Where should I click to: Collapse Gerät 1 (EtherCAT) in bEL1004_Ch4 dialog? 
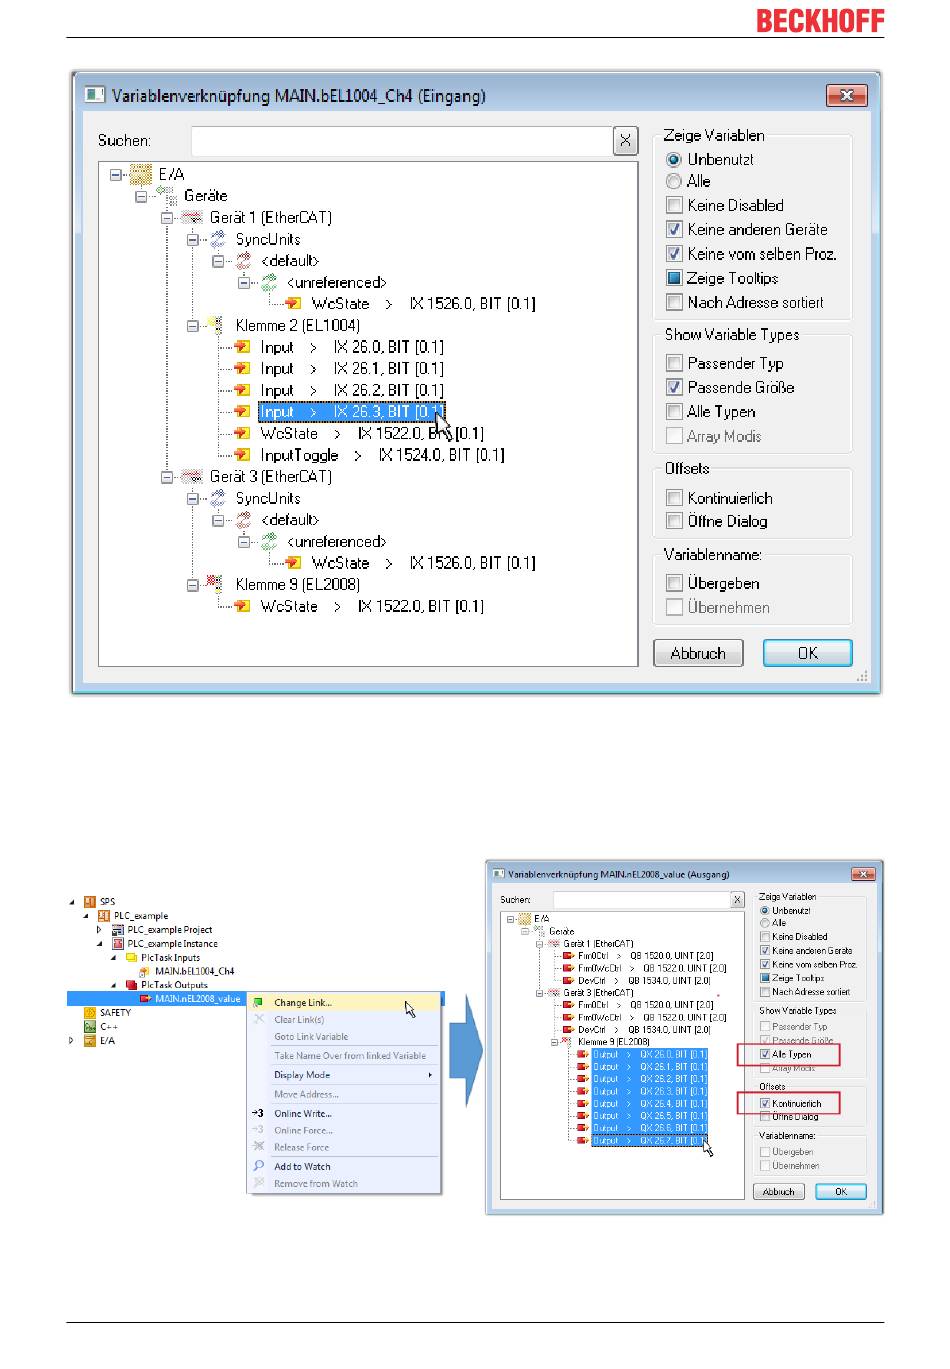pos(167,218)
